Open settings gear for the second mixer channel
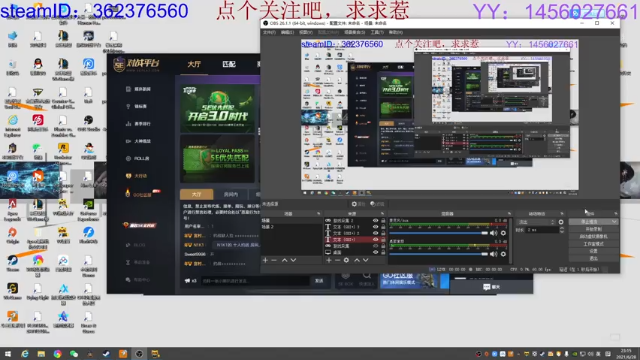 click(x=503, y=254)
